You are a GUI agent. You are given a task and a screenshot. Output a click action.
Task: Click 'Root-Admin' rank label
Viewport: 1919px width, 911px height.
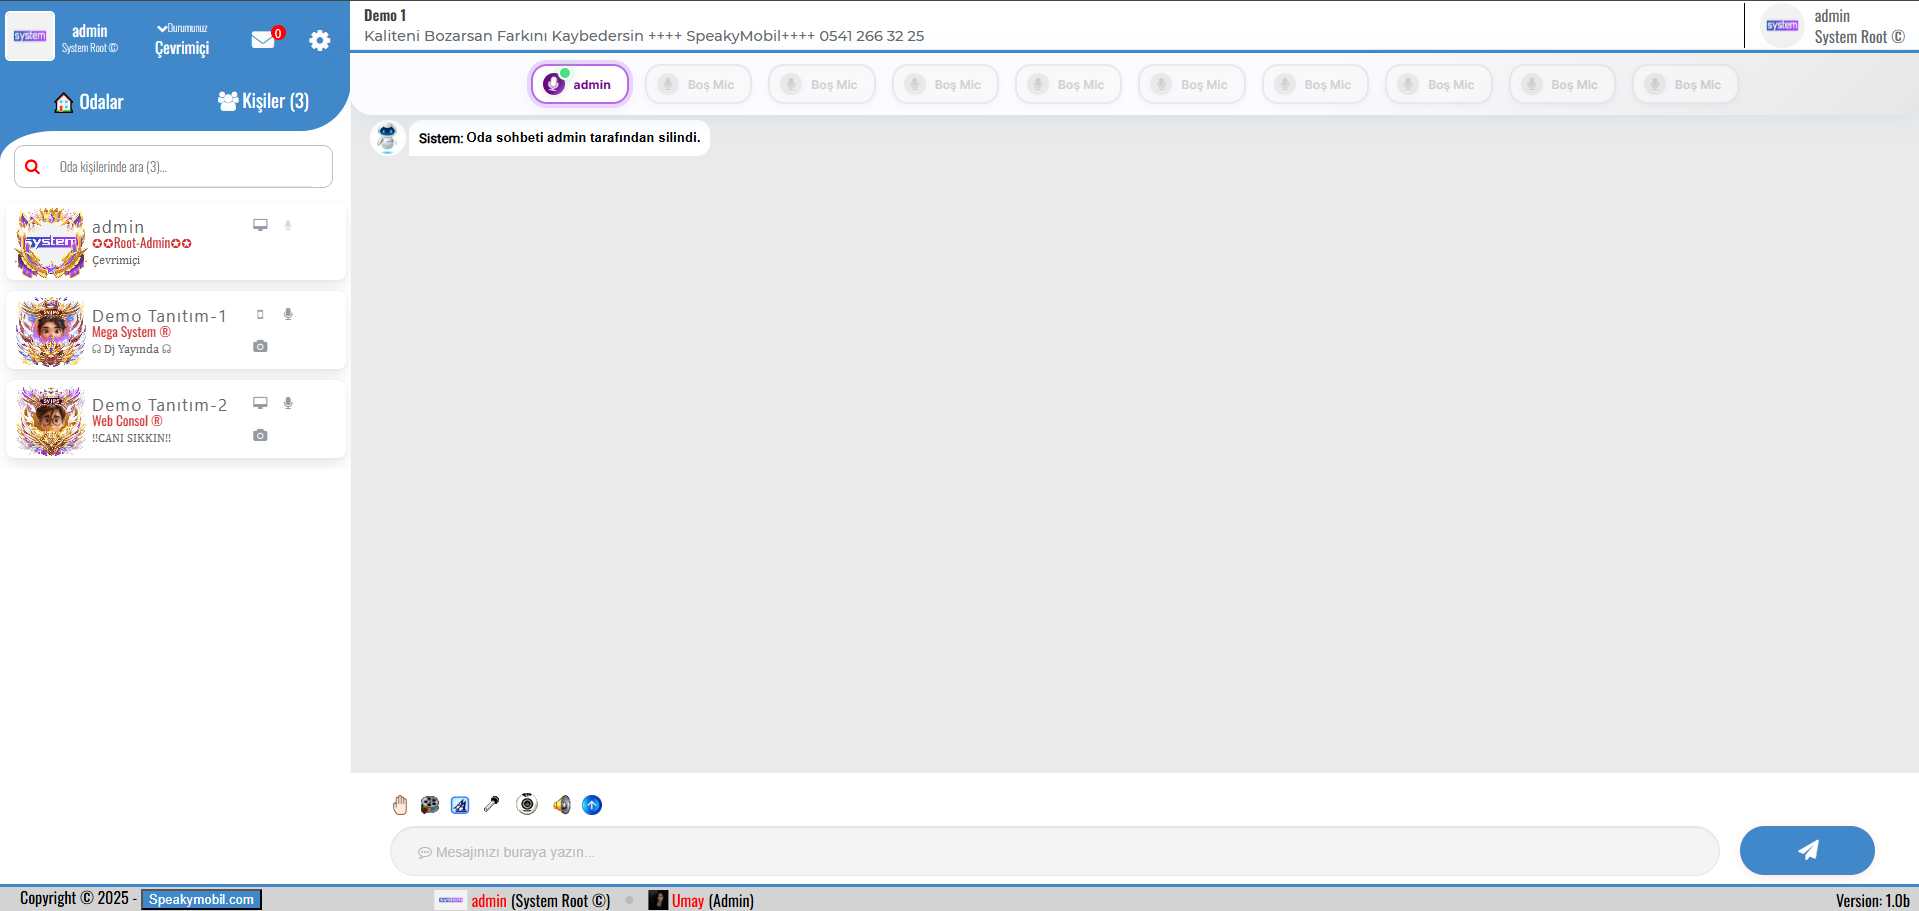click(x=142, y=243)
